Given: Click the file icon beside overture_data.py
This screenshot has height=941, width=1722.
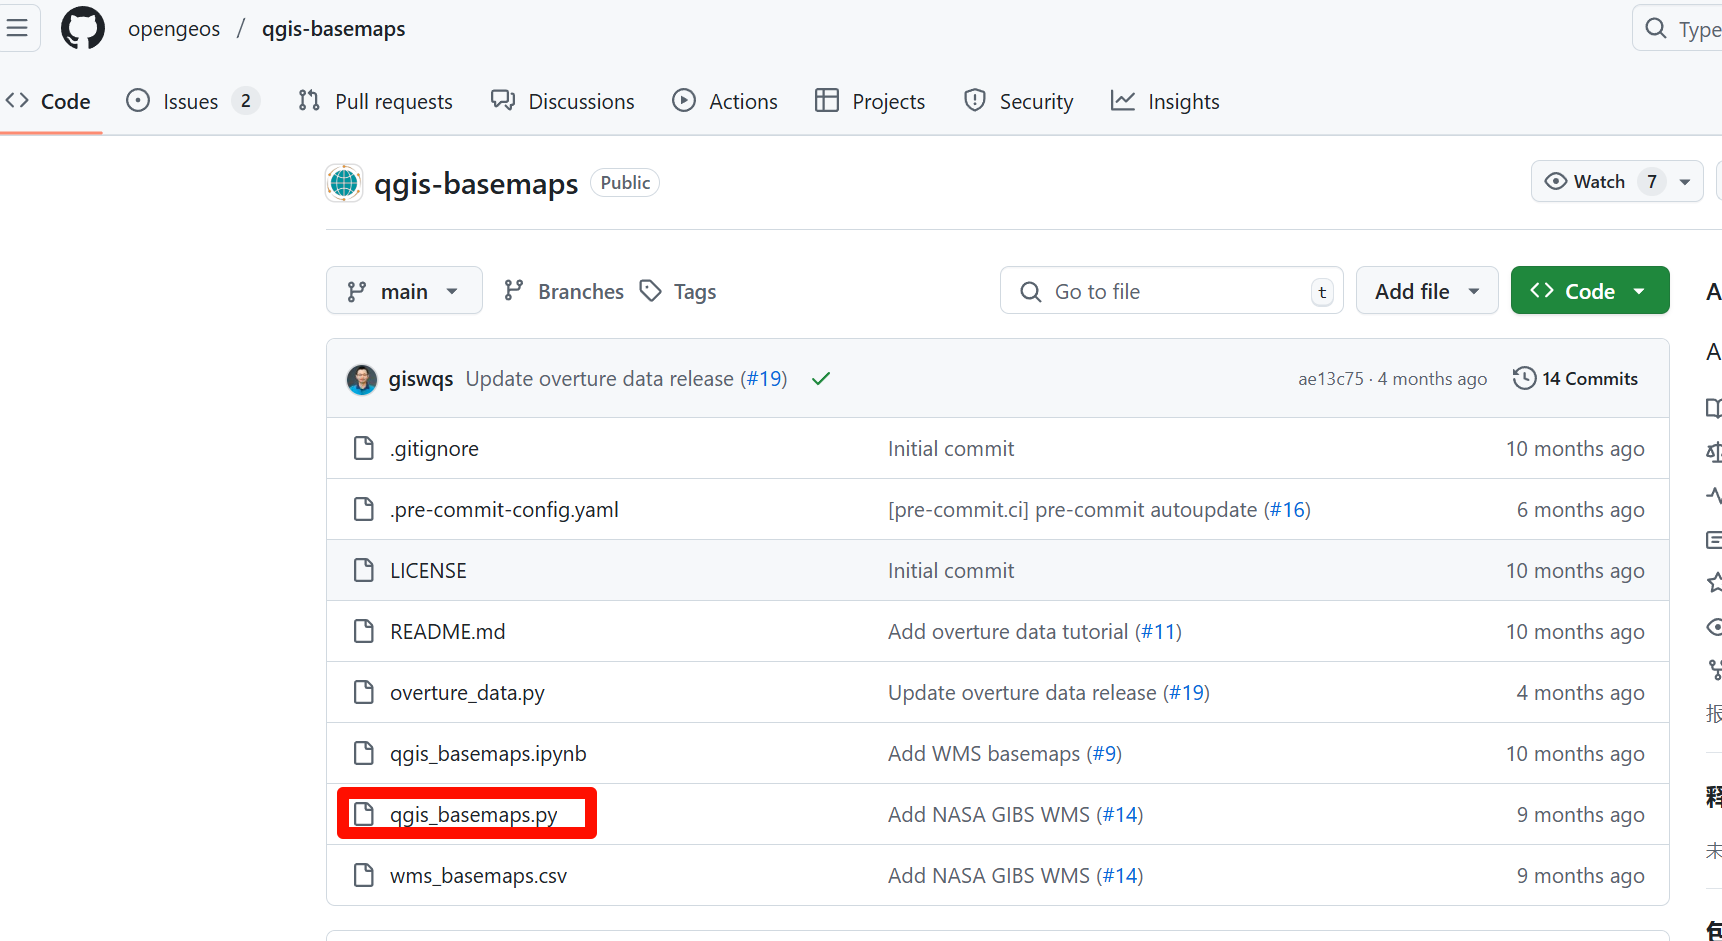Looking at the screenshot, I should click(x=364, y=692).
